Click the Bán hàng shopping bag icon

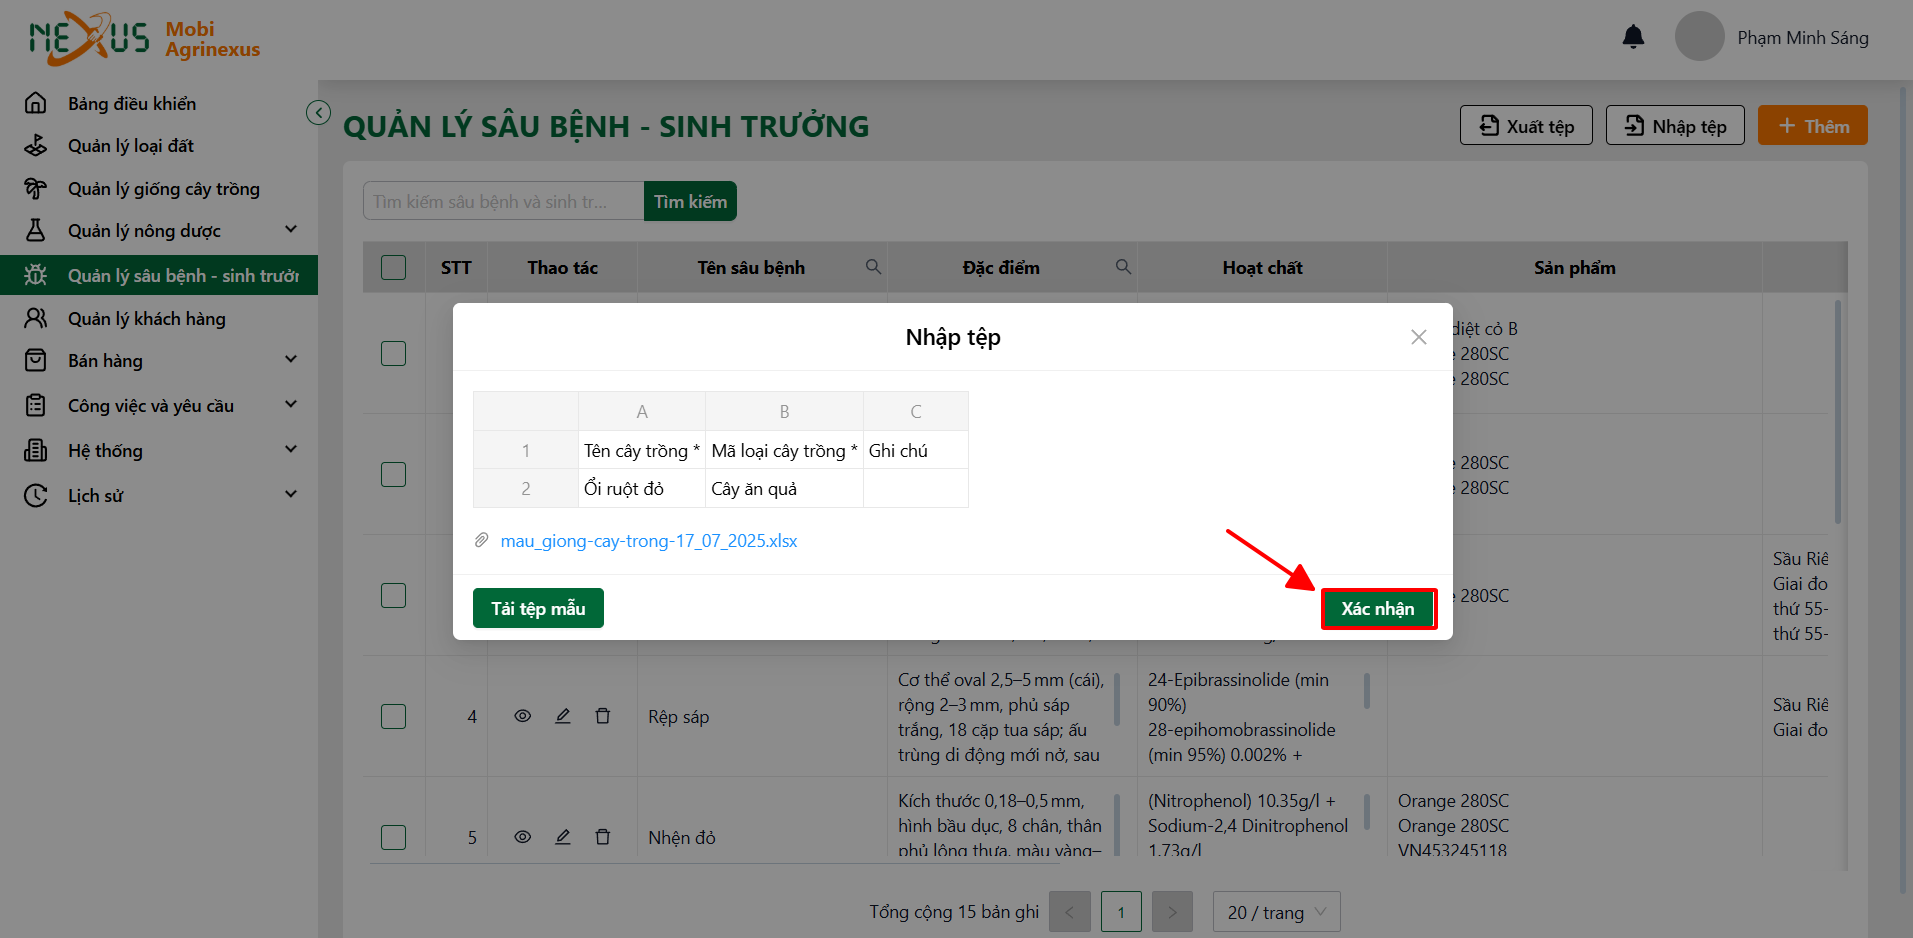tap(36, 360)
